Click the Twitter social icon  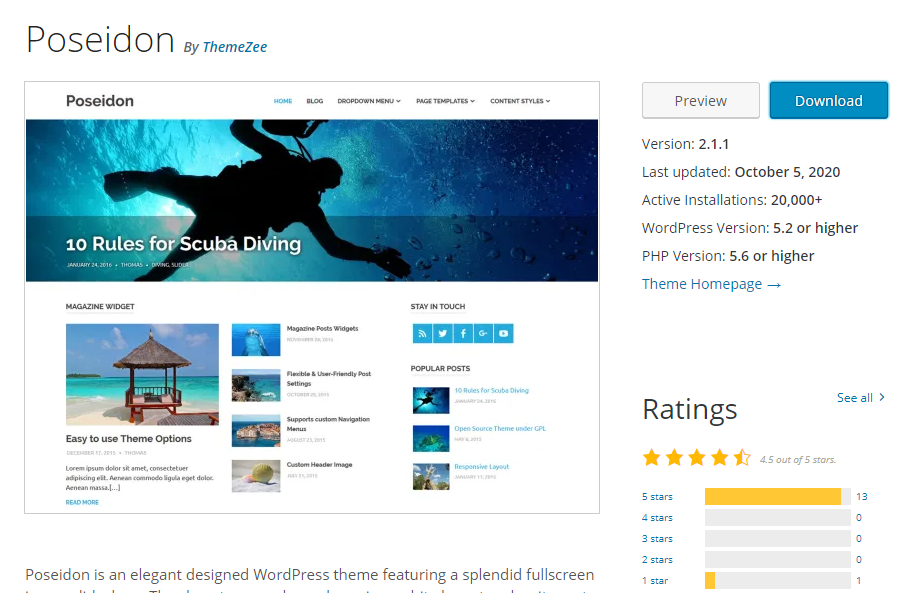443,333
